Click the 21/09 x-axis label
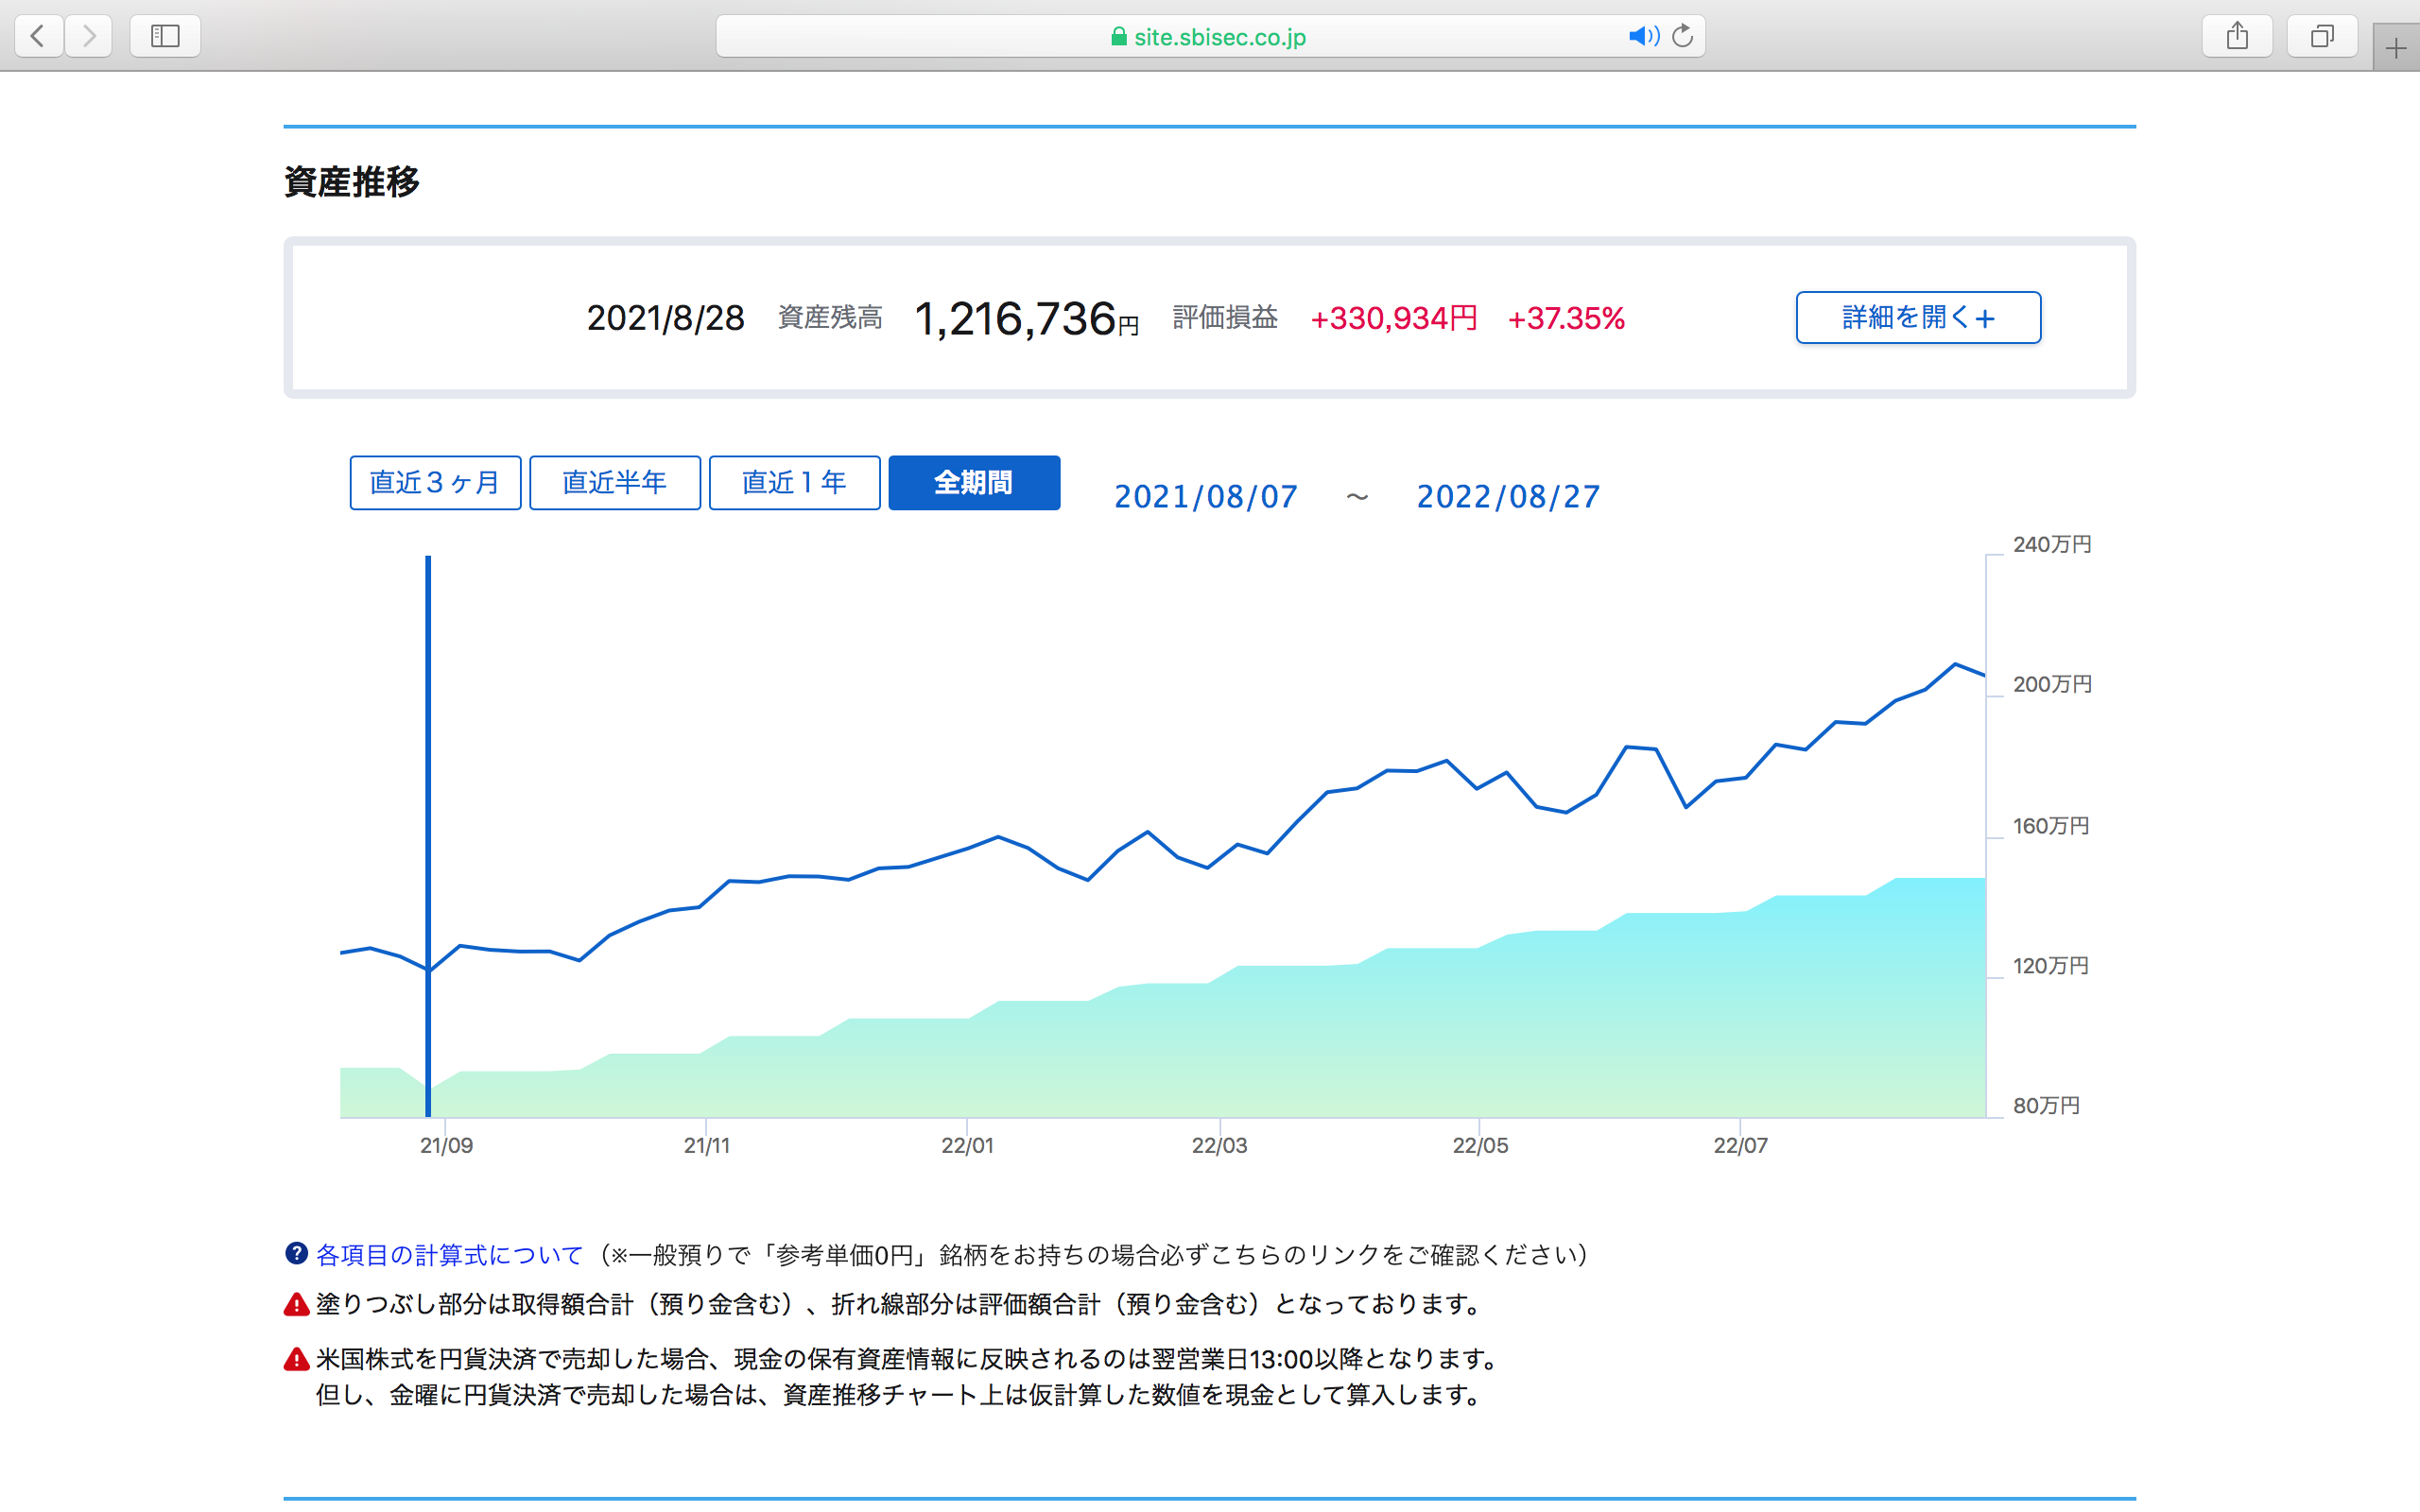 point(446,1146)
